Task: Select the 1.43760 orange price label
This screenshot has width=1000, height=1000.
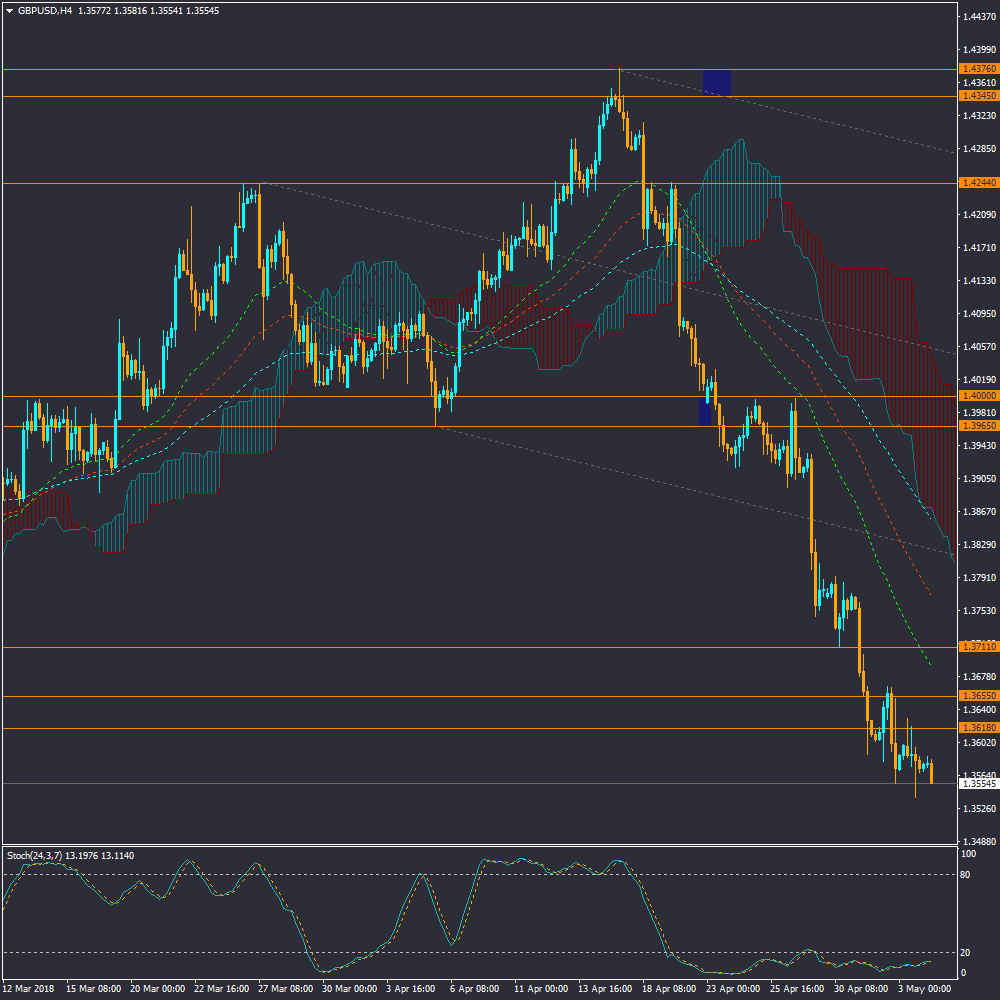Action: tap(978, 68)
